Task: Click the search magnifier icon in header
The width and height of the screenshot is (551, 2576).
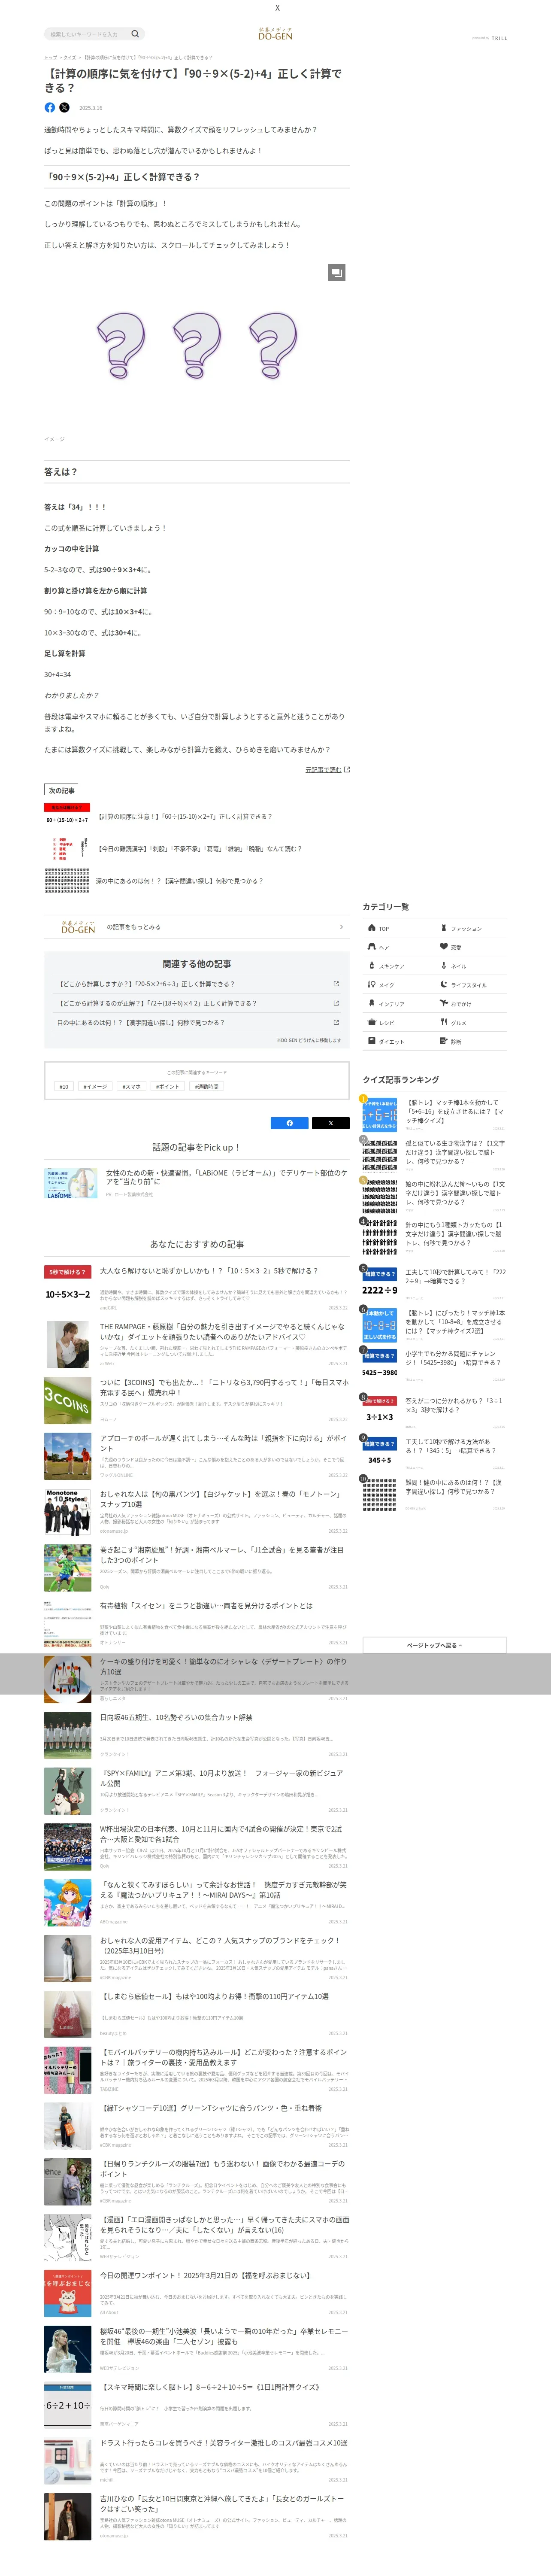Action: tap(136, 34)
